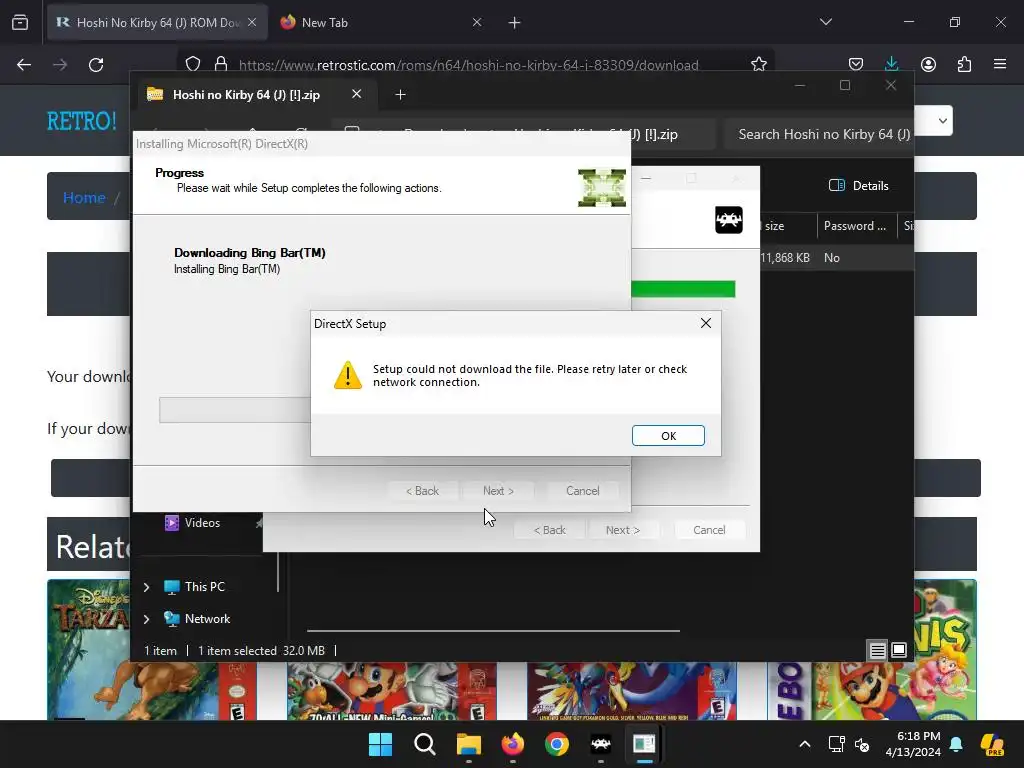Click the Home breadcrumb link

pyautogui.click(x=84, y=197)
